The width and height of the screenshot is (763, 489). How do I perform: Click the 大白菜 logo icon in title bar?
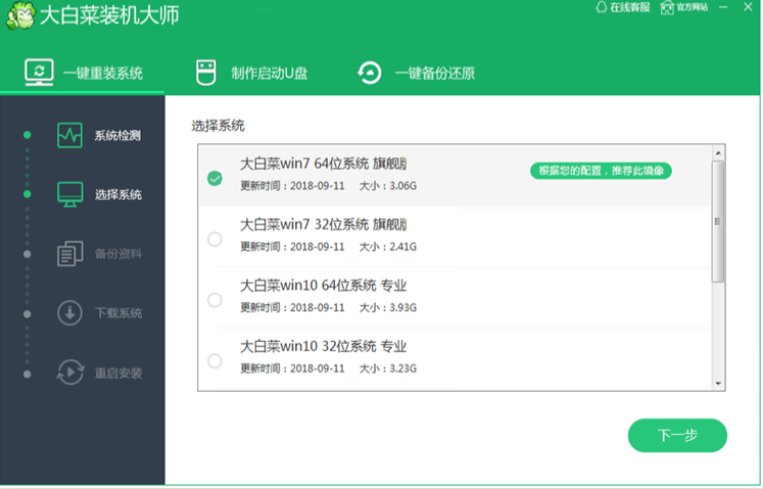coord(19,18)
